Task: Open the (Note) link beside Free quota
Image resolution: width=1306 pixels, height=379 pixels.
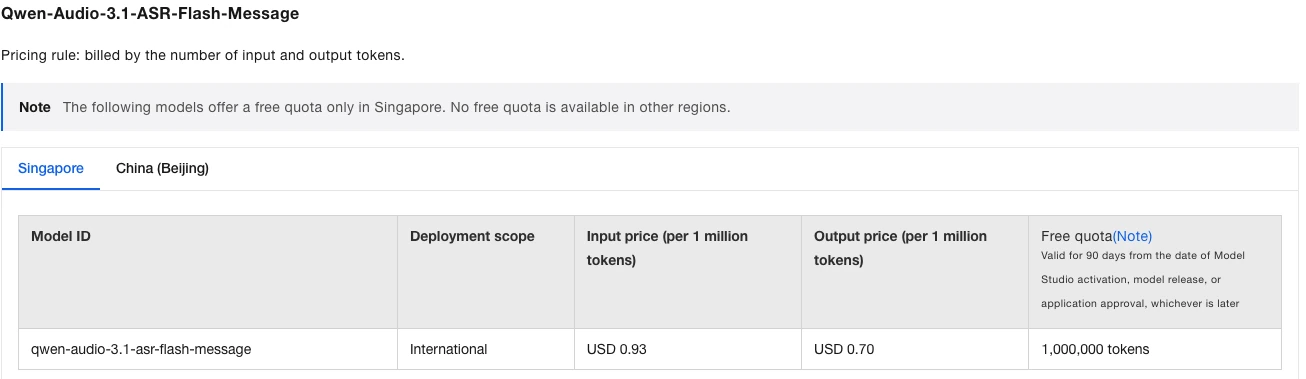Action: [x=1132, y=236]
